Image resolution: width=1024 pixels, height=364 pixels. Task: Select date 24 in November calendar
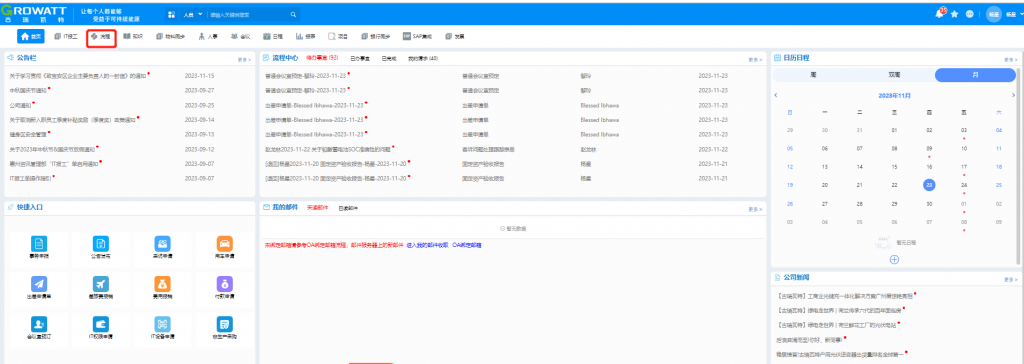point(963,185)
